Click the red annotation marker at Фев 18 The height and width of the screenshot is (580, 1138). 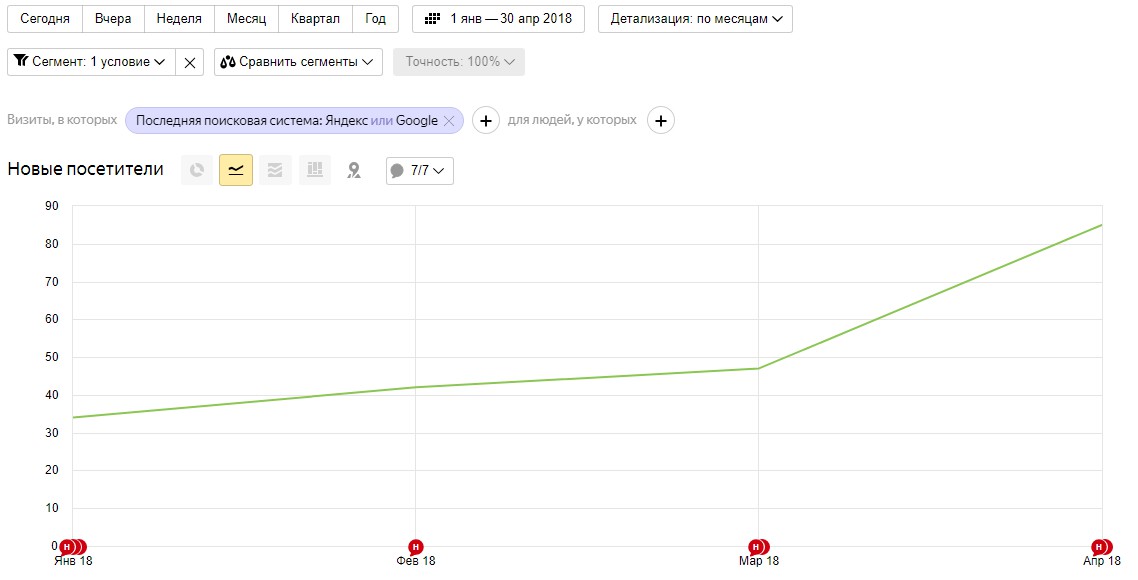(416, 547)
